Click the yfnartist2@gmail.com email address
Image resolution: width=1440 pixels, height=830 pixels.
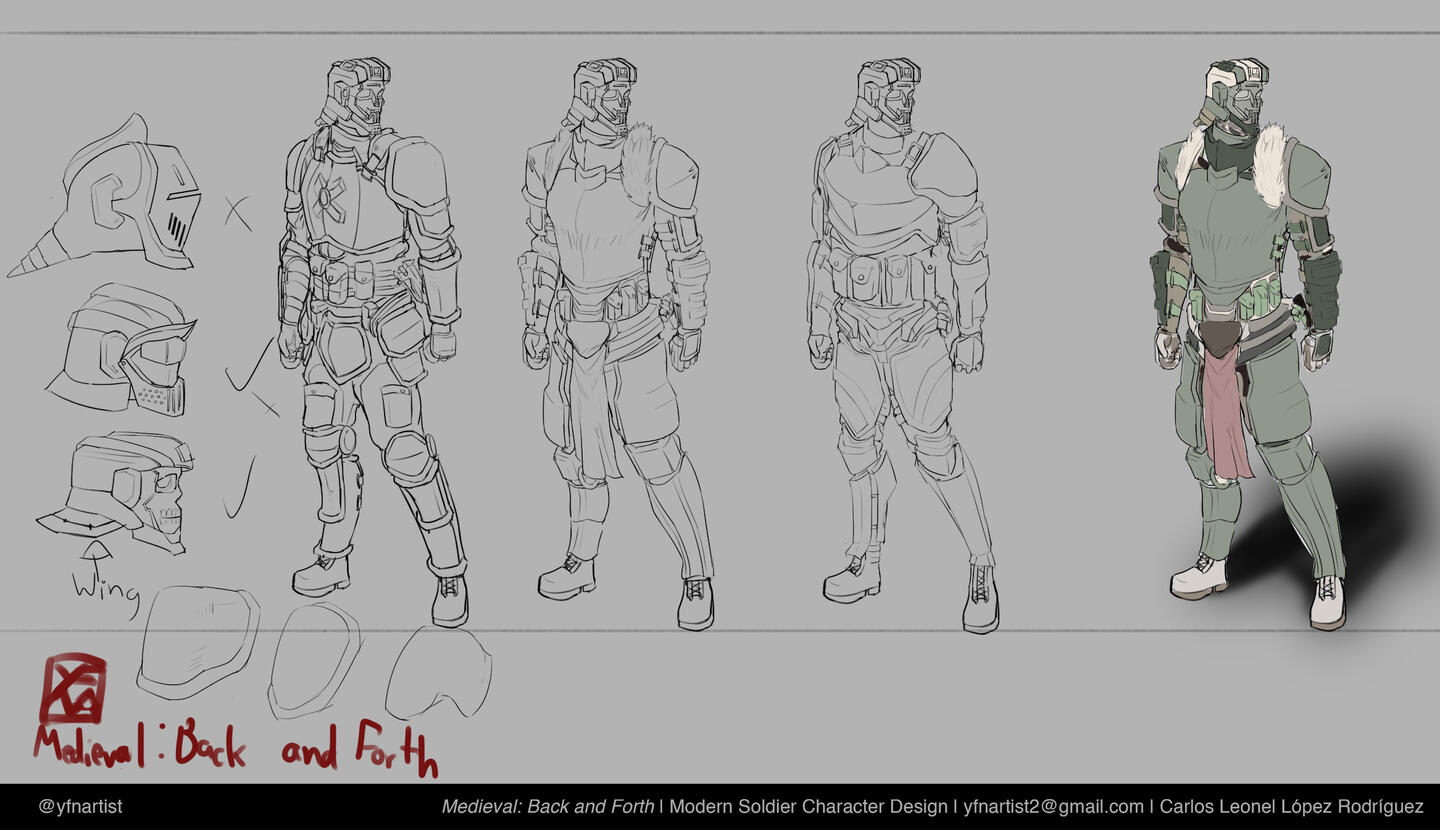[1053, 806]
